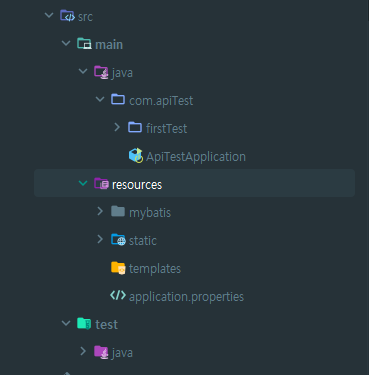Click the src source folder icon
The width and height of the screenshot is (369, 375).
pos(67,16)
